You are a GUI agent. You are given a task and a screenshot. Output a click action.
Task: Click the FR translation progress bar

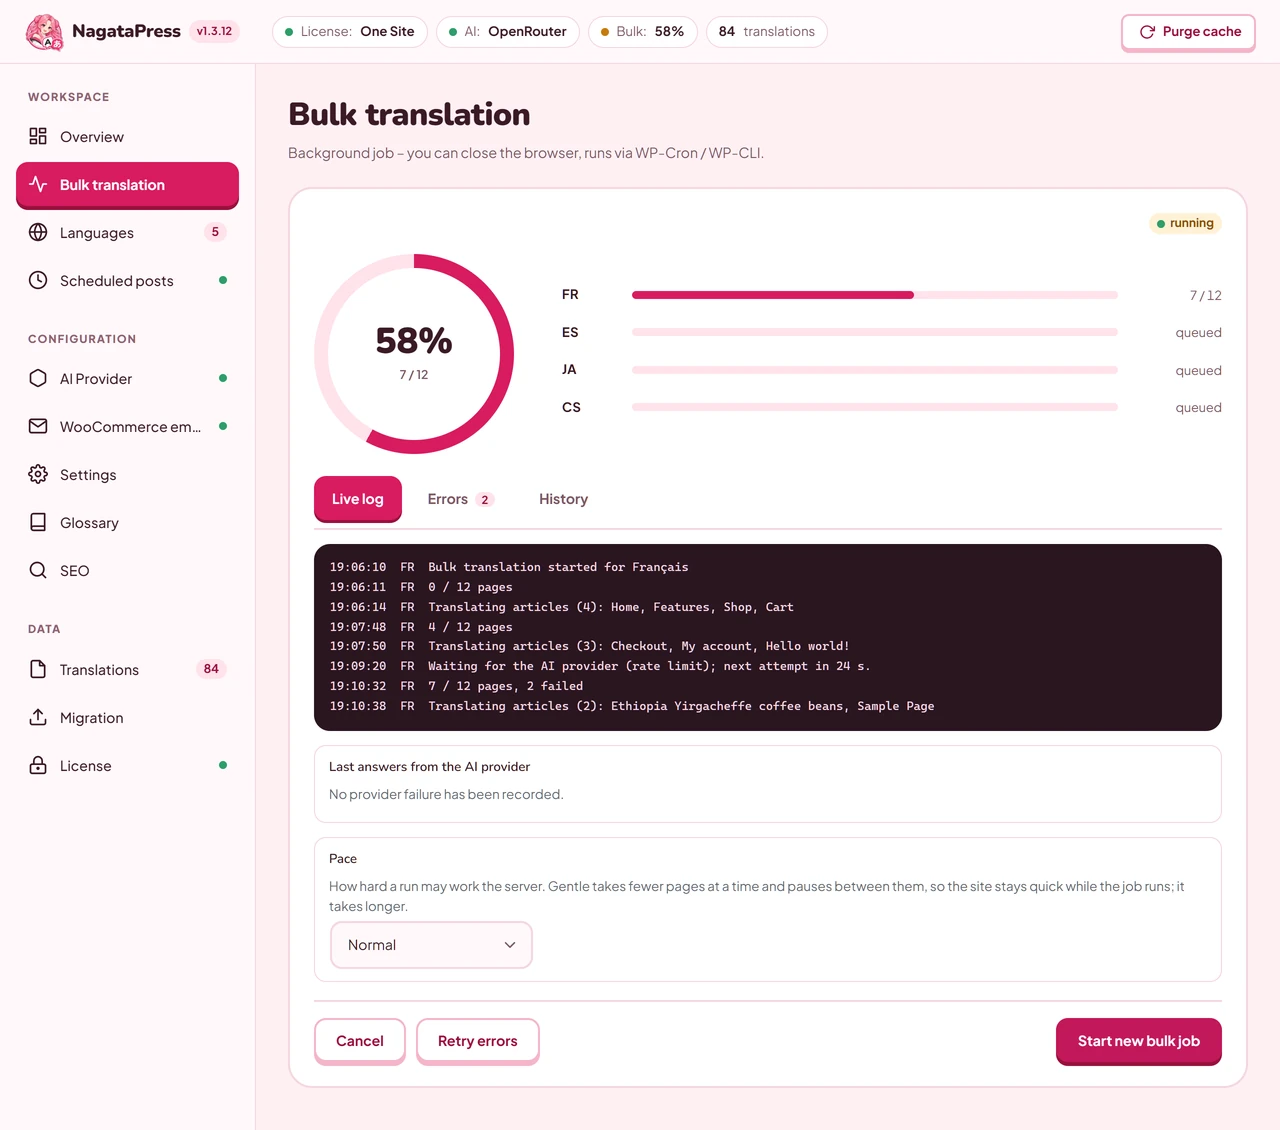point(875,295)
